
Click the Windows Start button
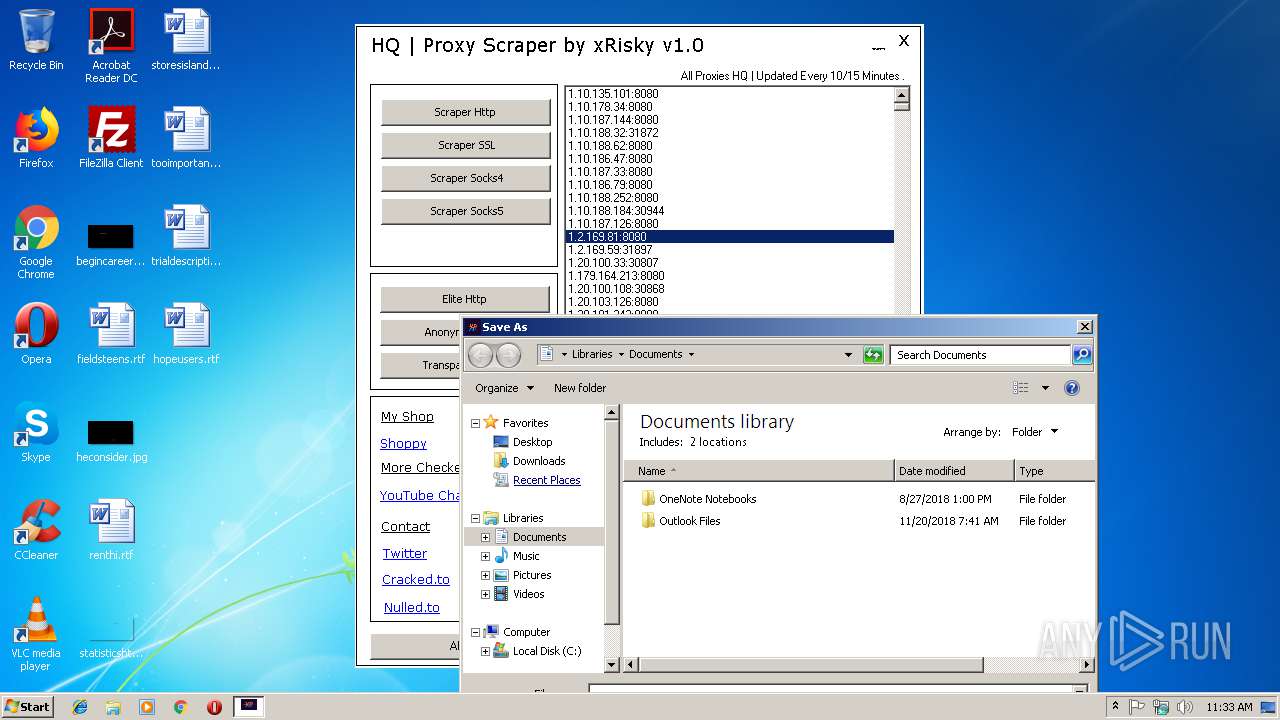pyautogui.click(x=28, y=707)
